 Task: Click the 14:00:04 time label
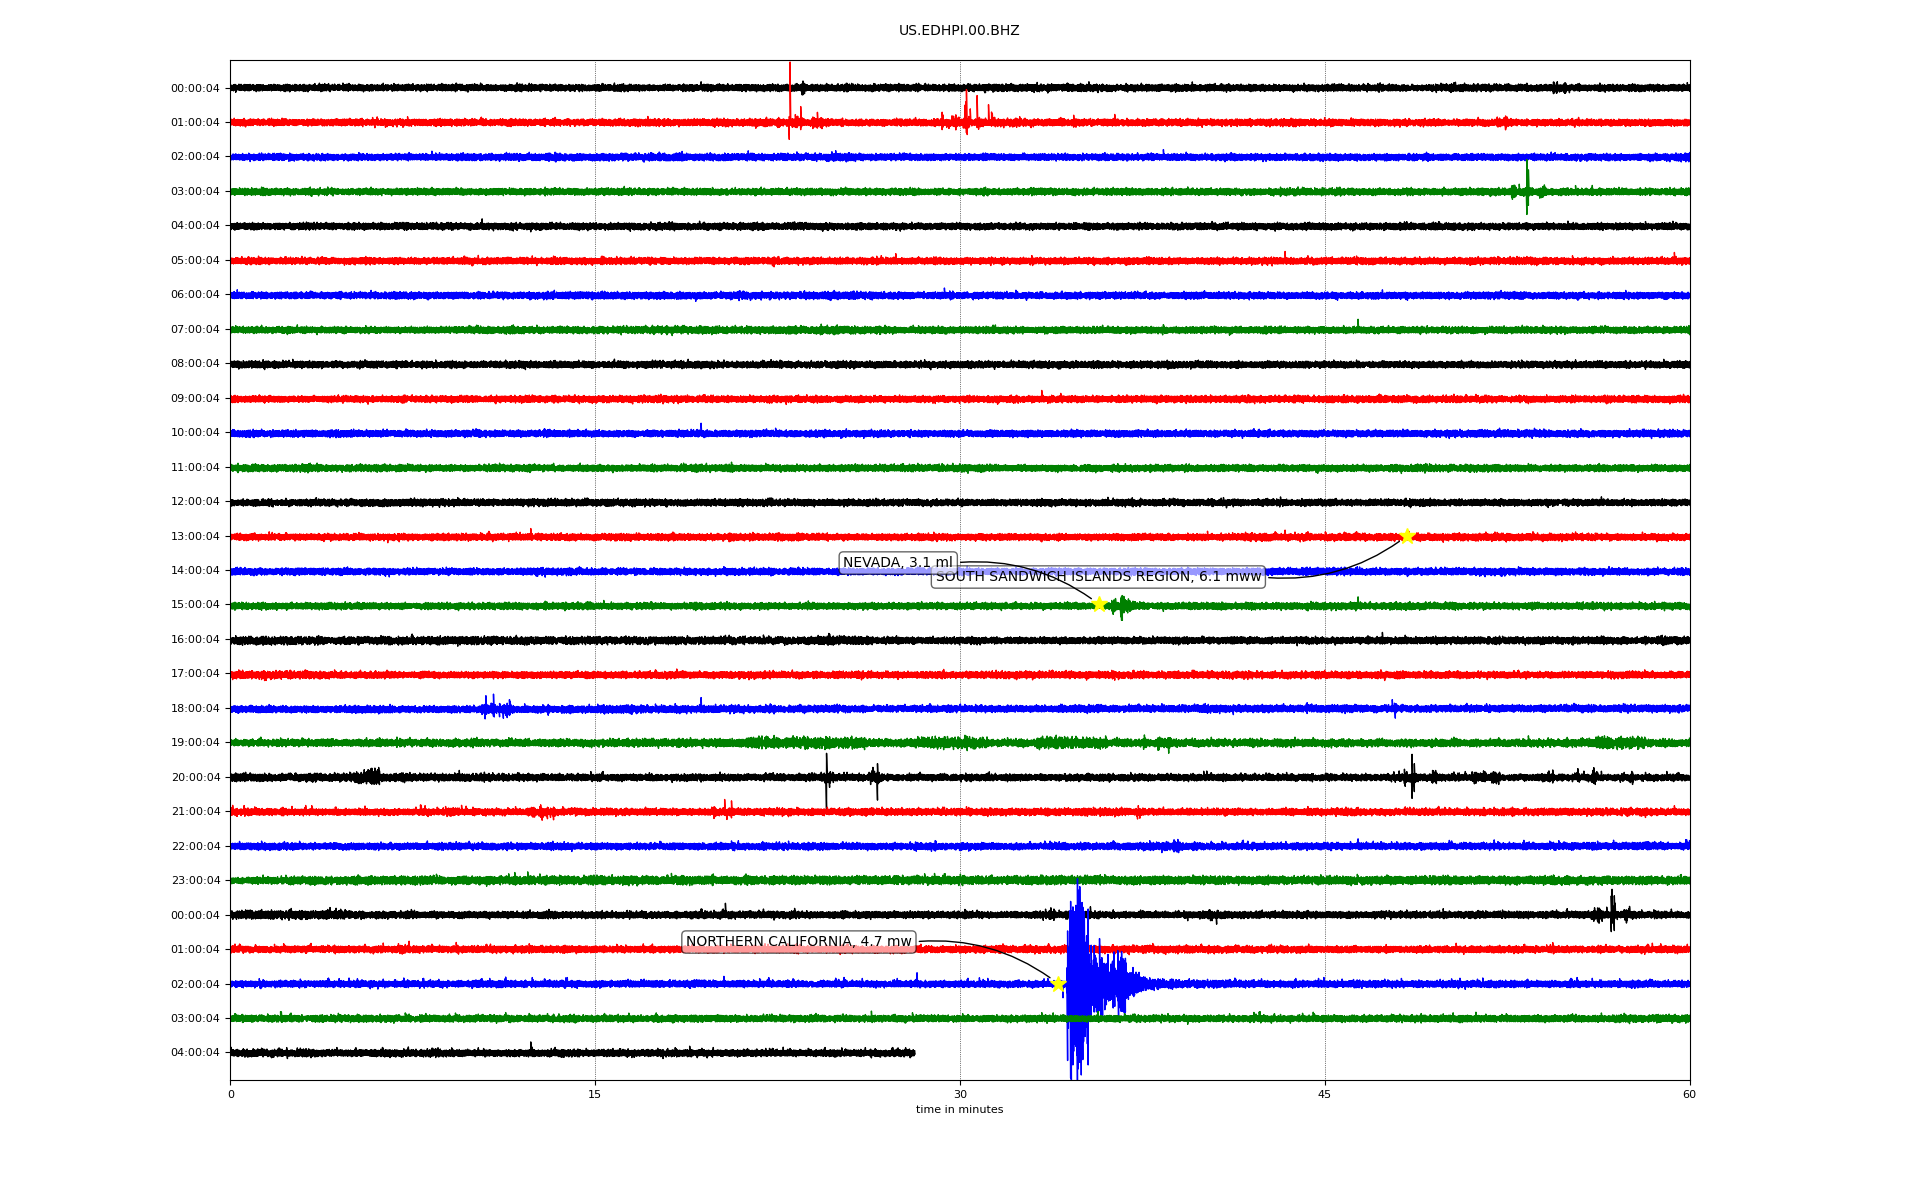point(195,571)
